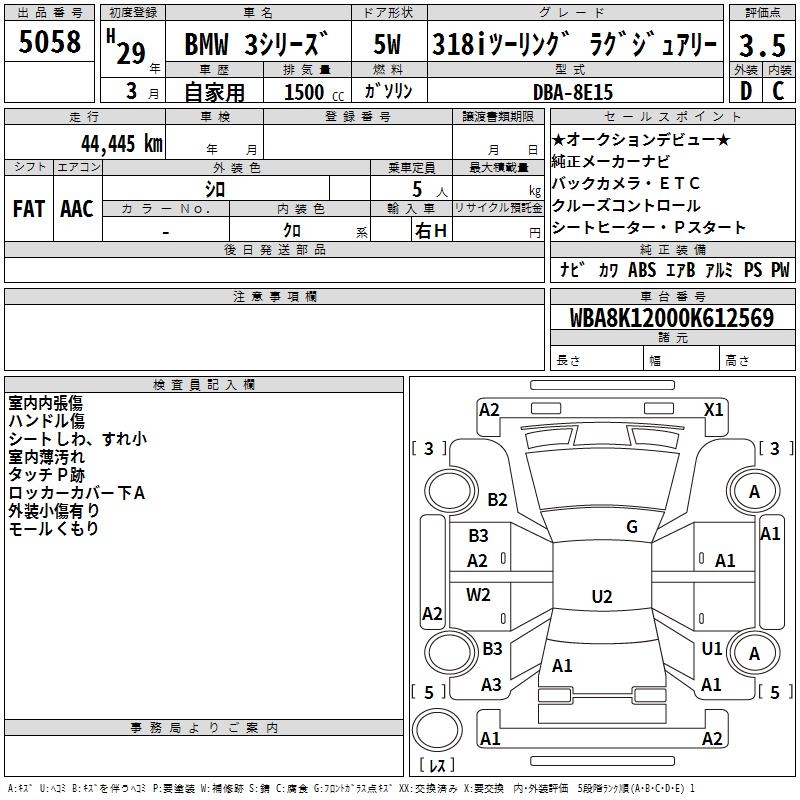Click the exterior grade D cell
Viewport: 800px width, 800px height.
pyautogui.click(x=745, y=91)
